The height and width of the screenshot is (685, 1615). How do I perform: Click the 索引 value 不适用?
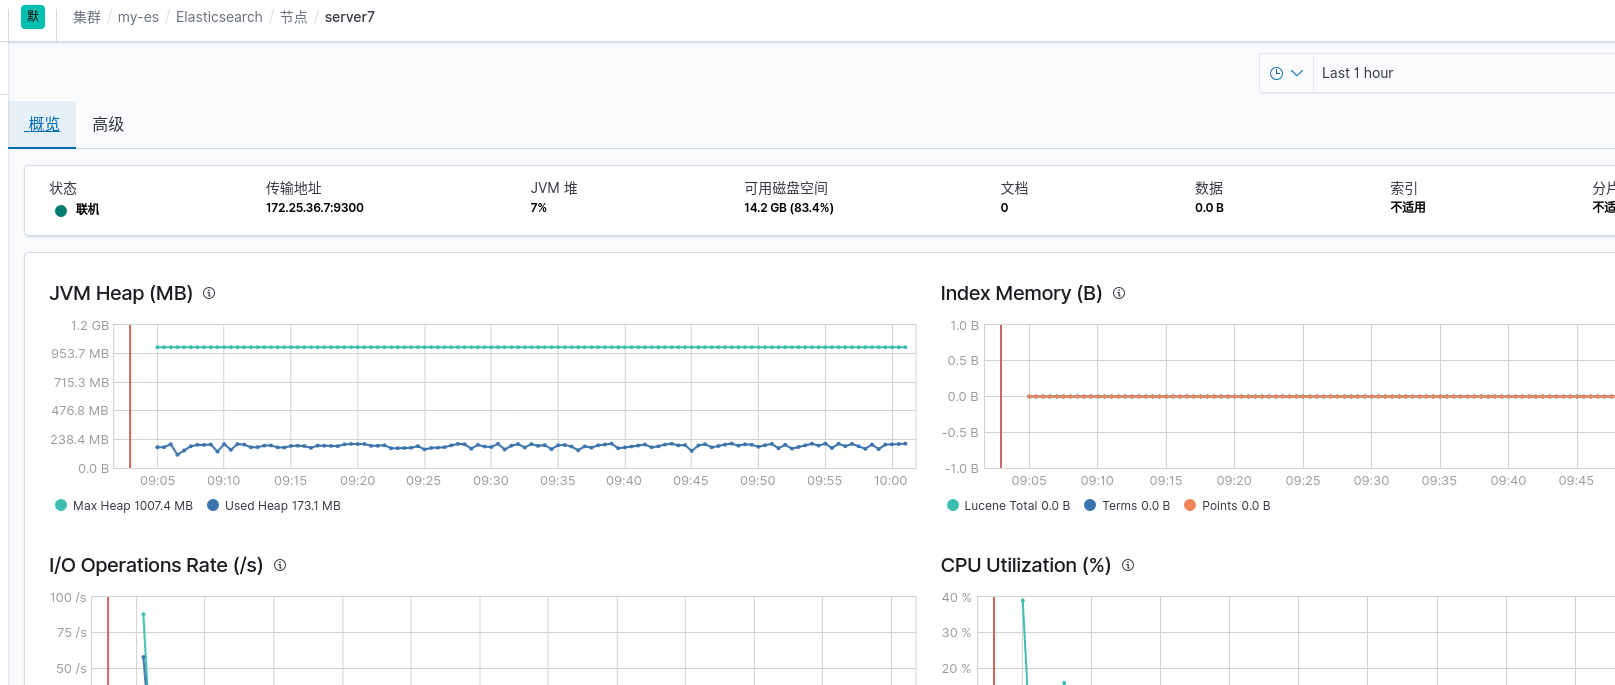point(1408,208)
